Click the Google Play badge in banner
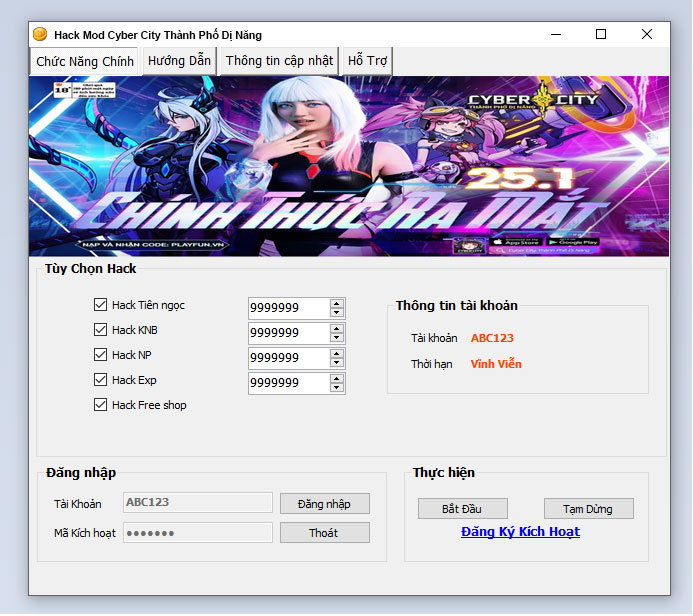Image resolution: width=693 pixels, height=616 pixels. (572, 242)
